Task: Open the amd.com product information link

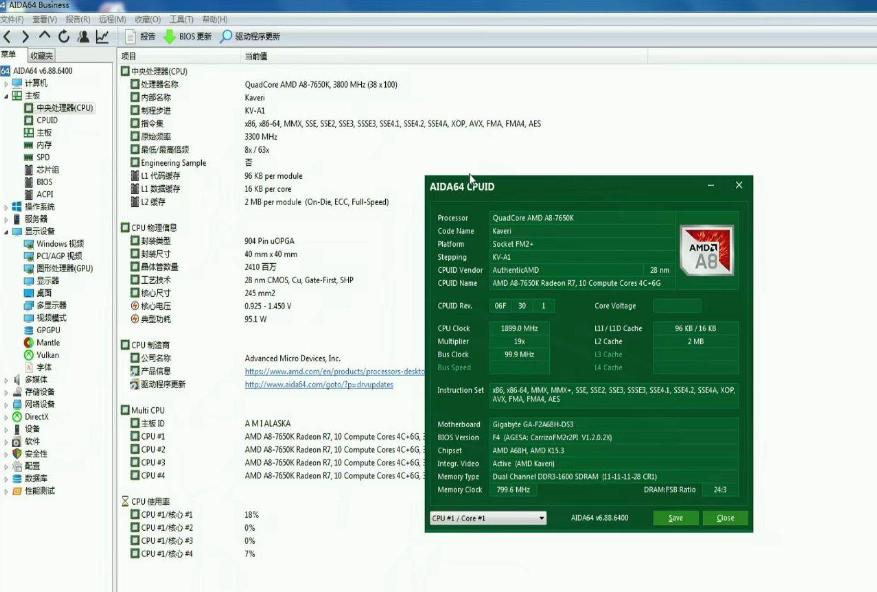Action: 334,372
